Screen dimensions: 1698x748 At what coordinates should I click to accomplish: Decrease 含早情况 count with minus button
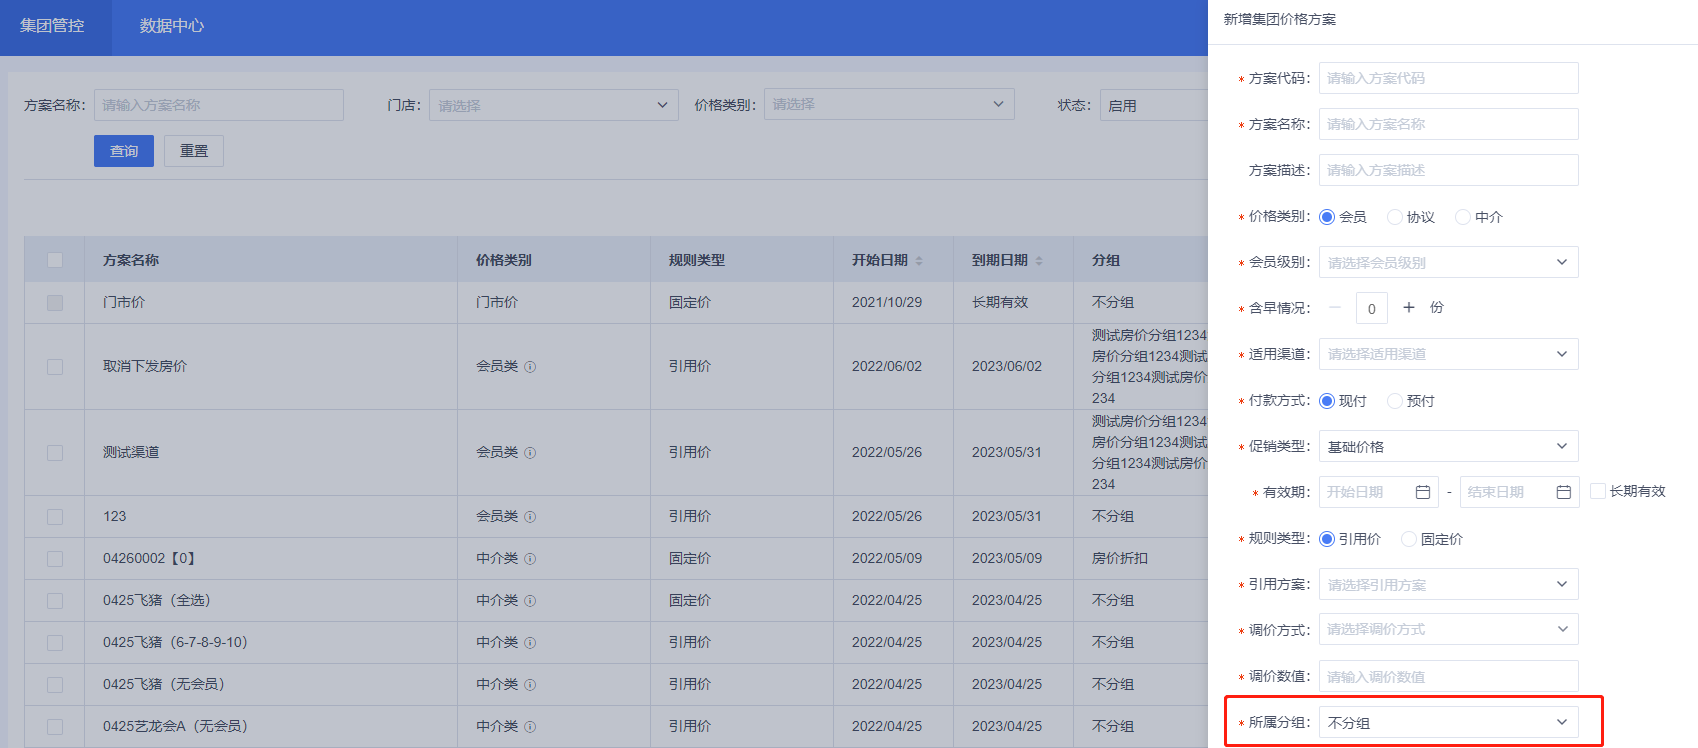click(x=1335, y=308)
